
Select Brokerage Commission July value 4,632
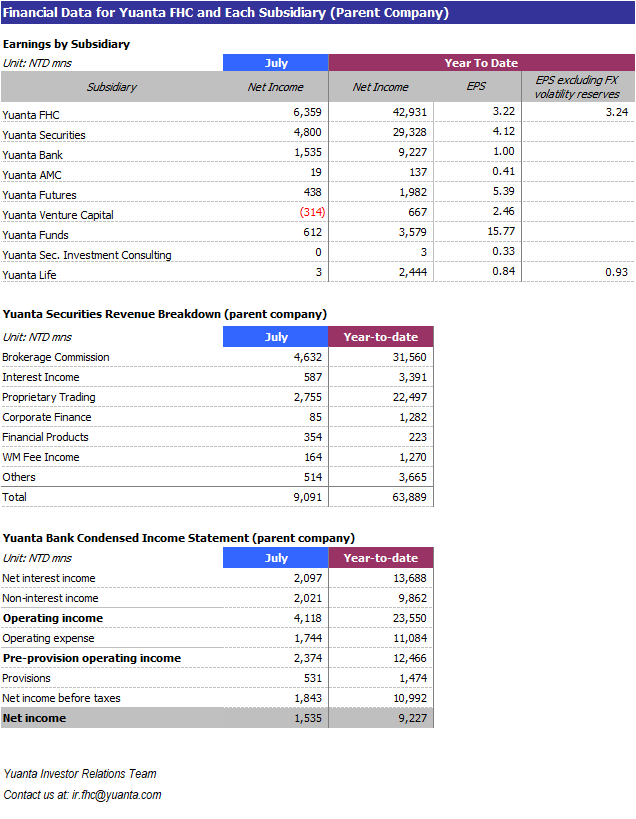tap(308, 357)
